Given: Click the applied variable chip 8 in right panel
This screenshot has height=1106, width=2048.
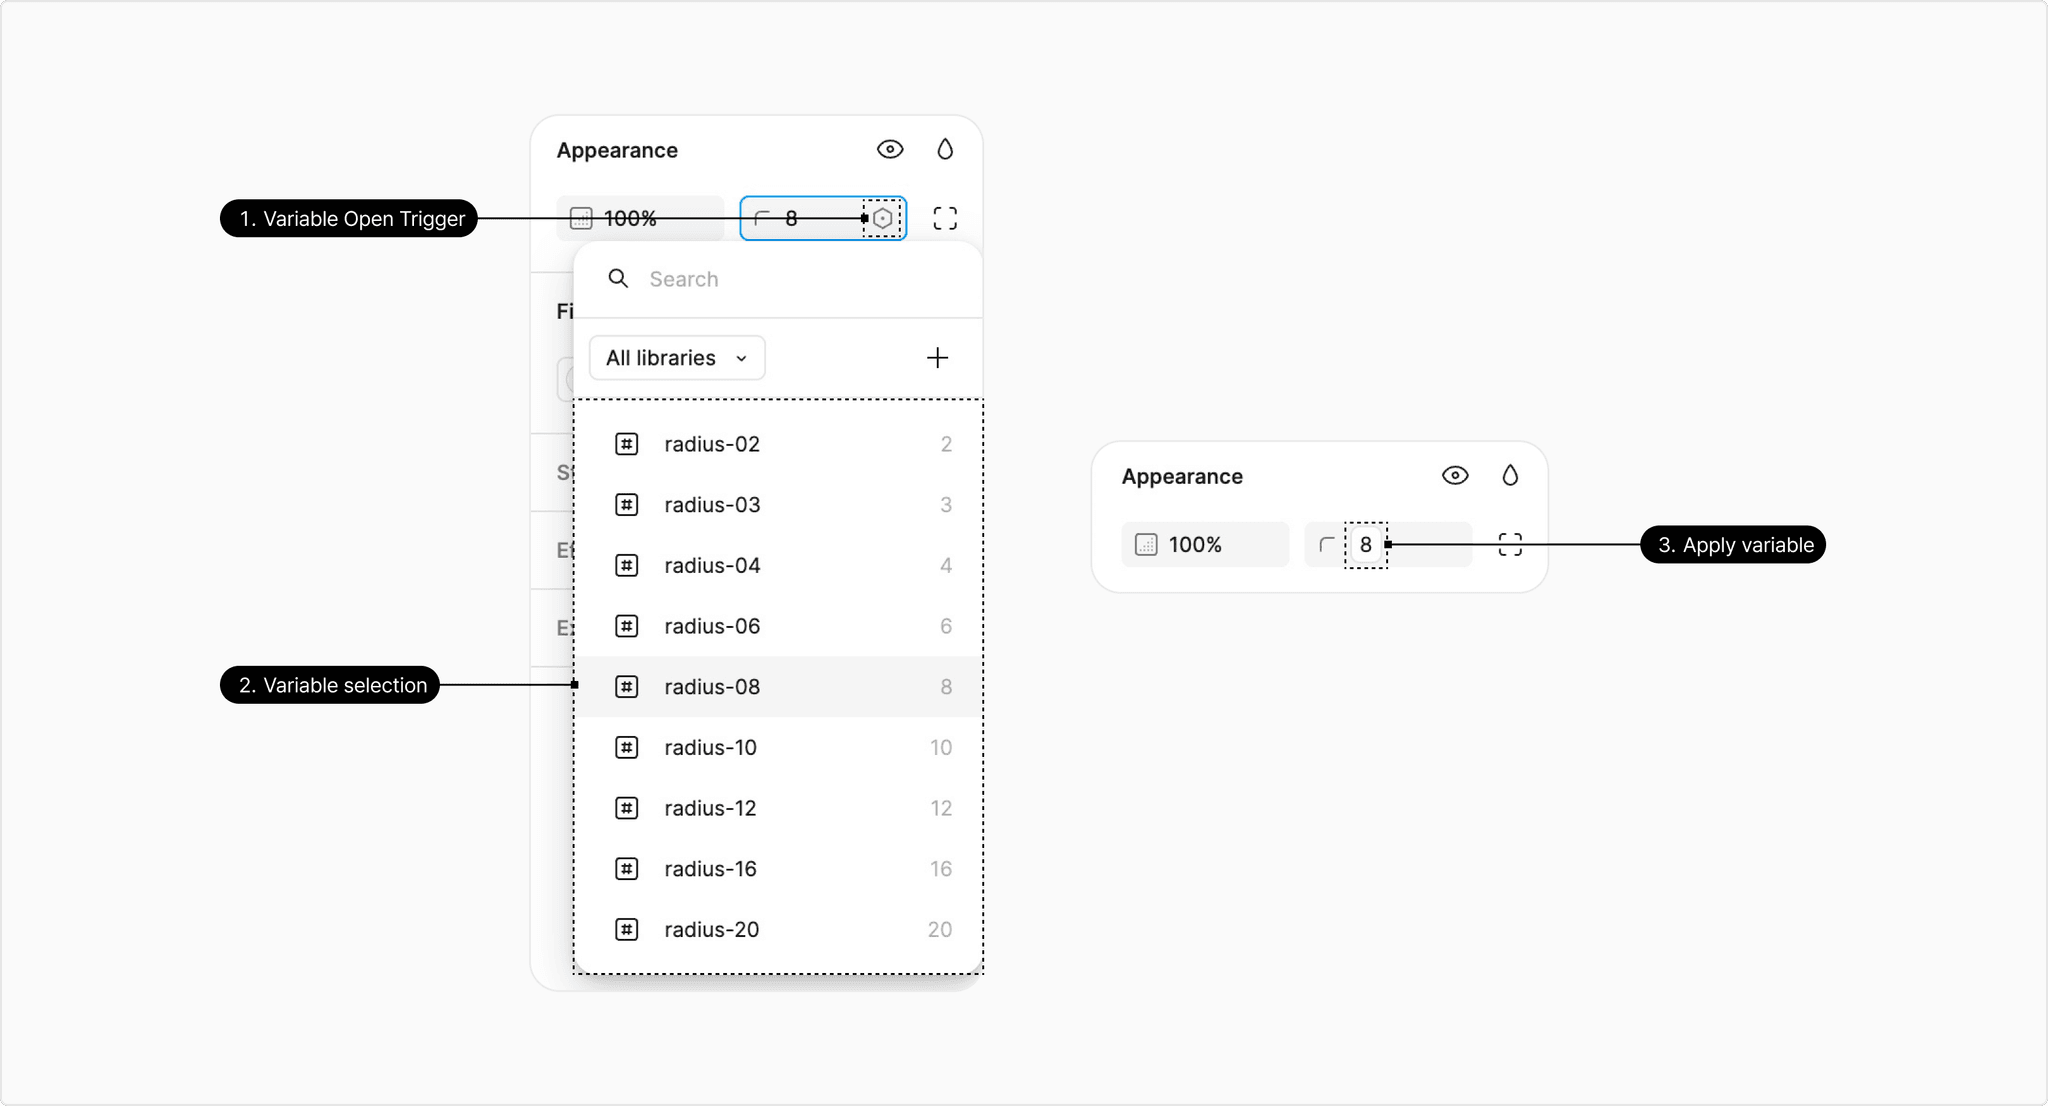Looking at the screenshot, I should (x=1365, y=545).
